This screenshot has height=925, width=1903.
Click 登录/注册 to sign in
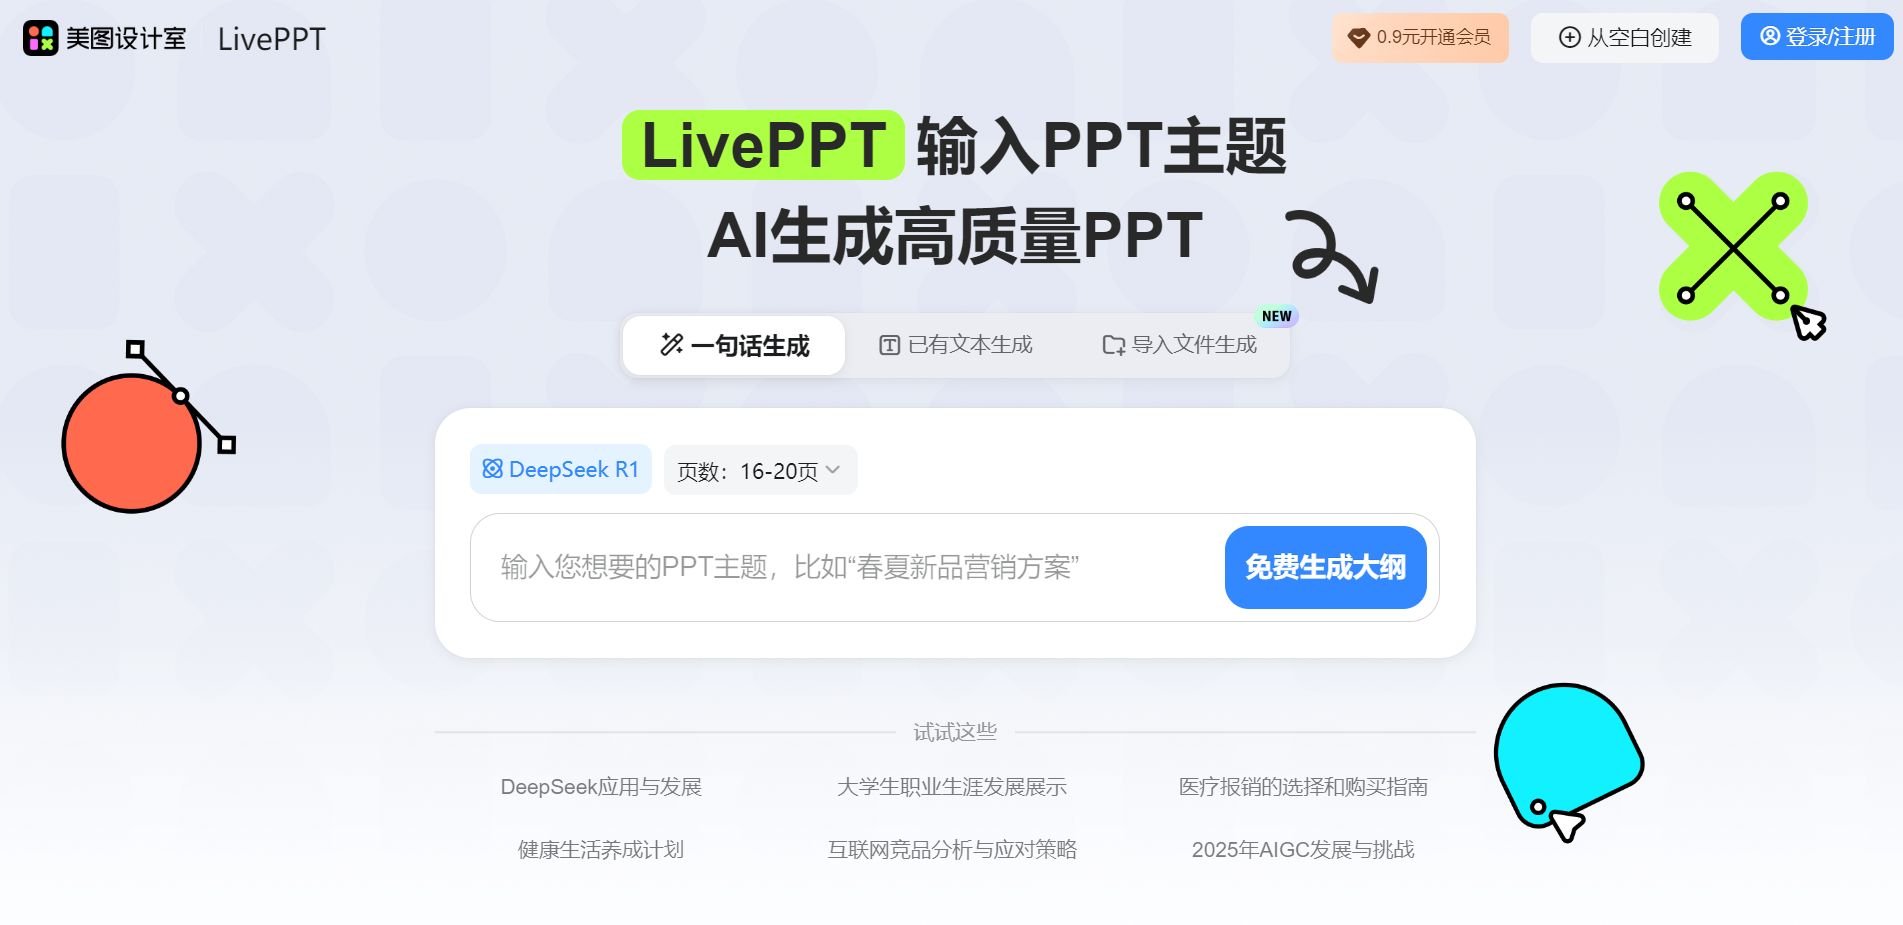coord(1816,36)
